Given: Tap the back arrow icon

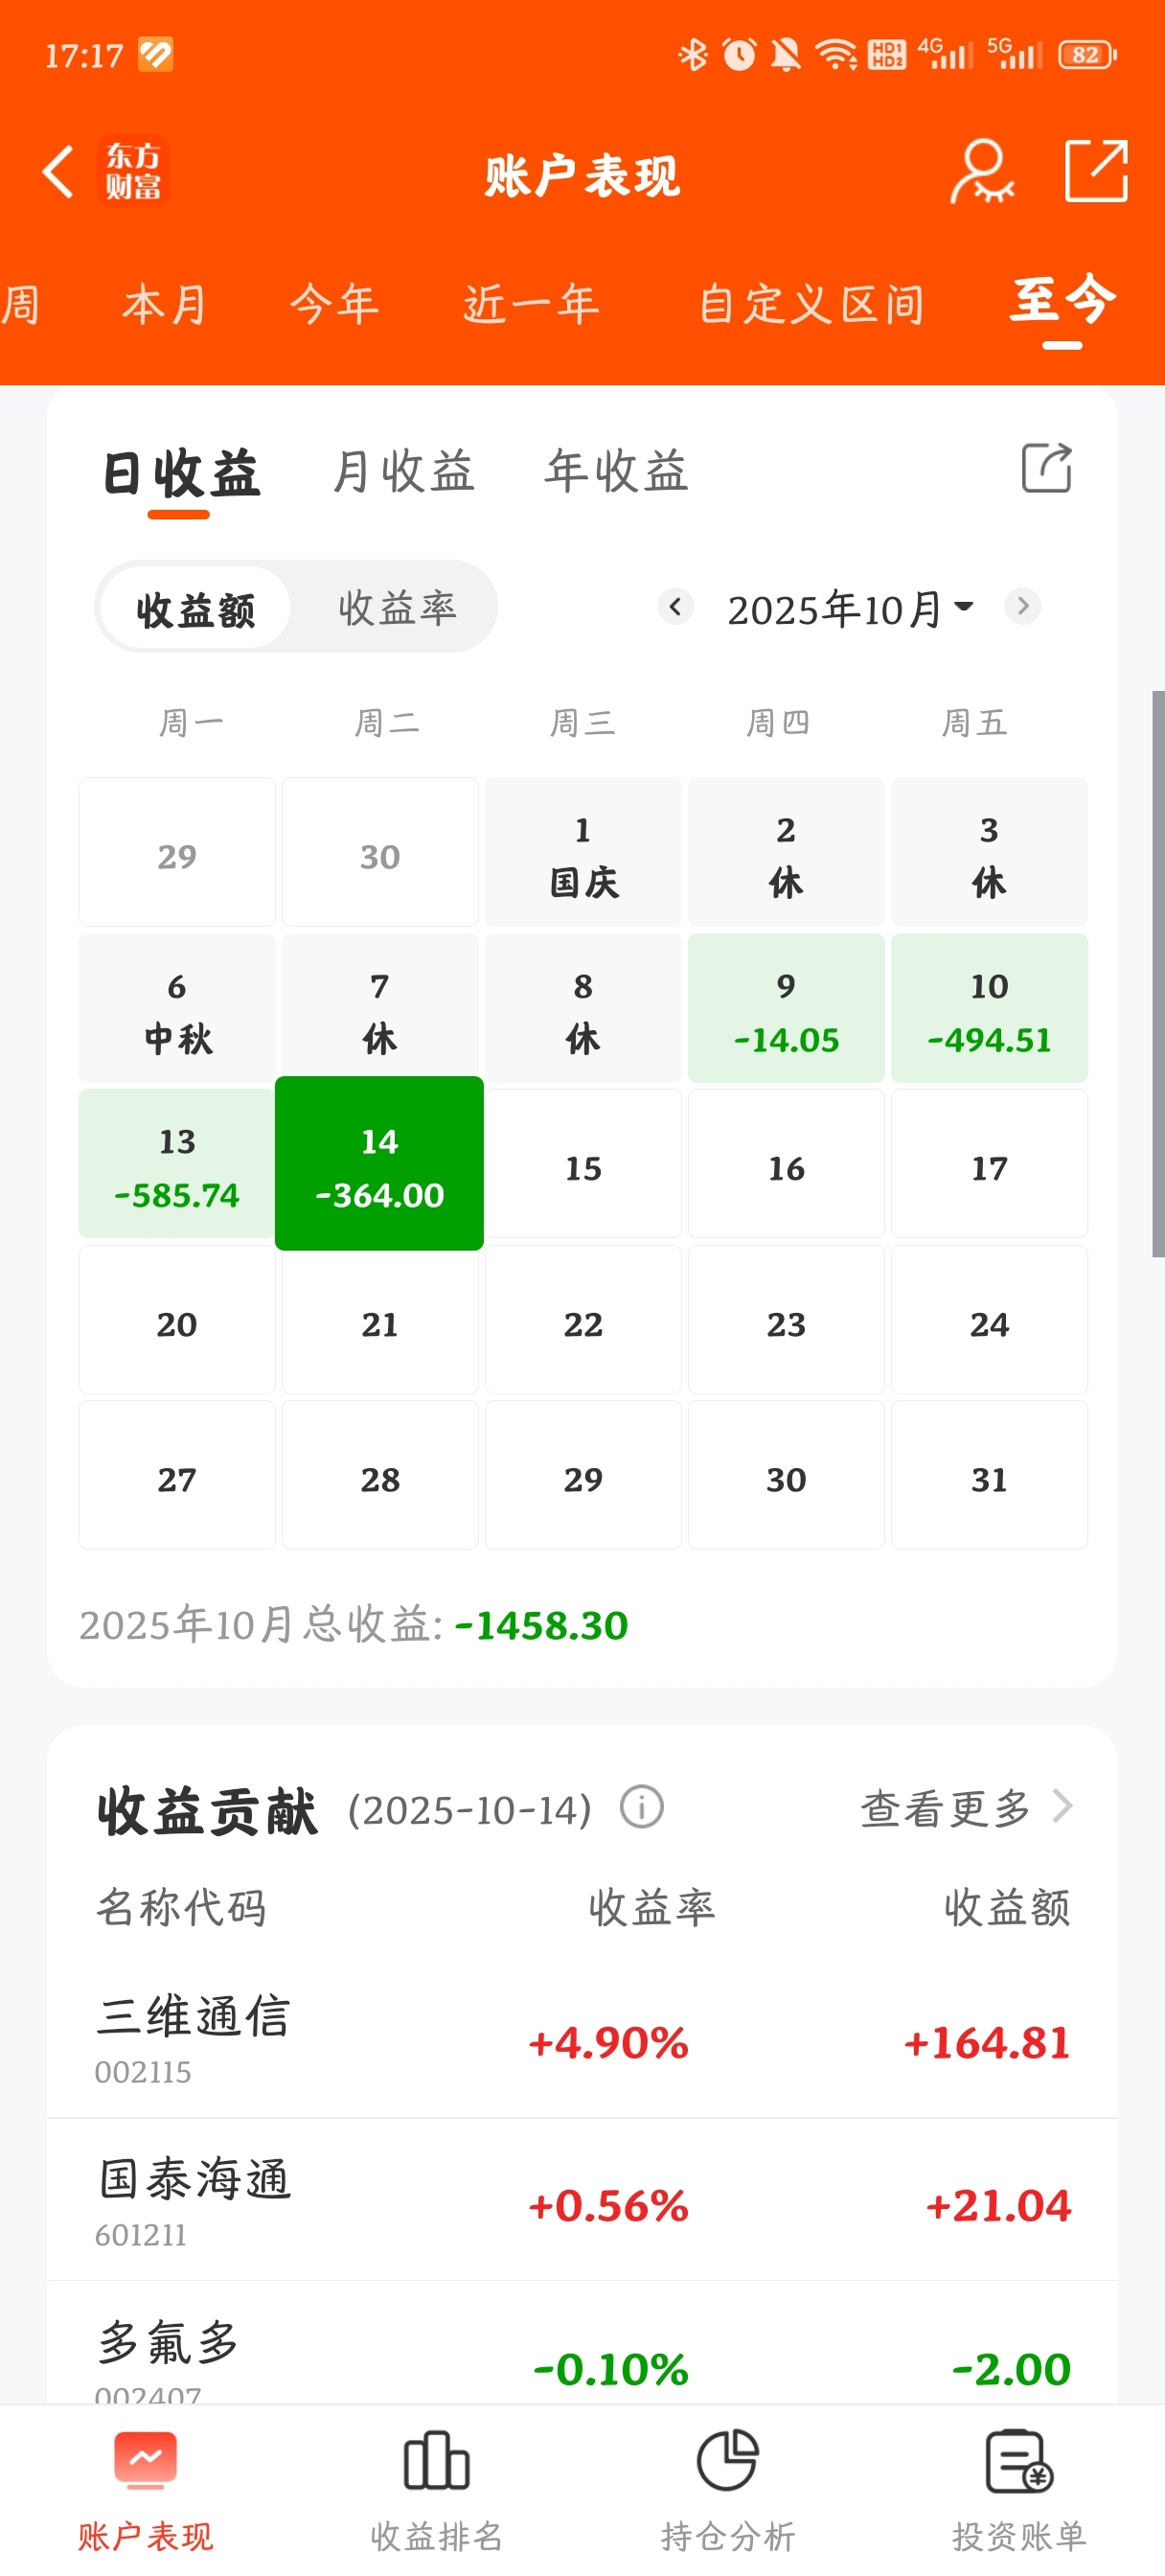Looking at the screenshot, I should tap(58, 172).
